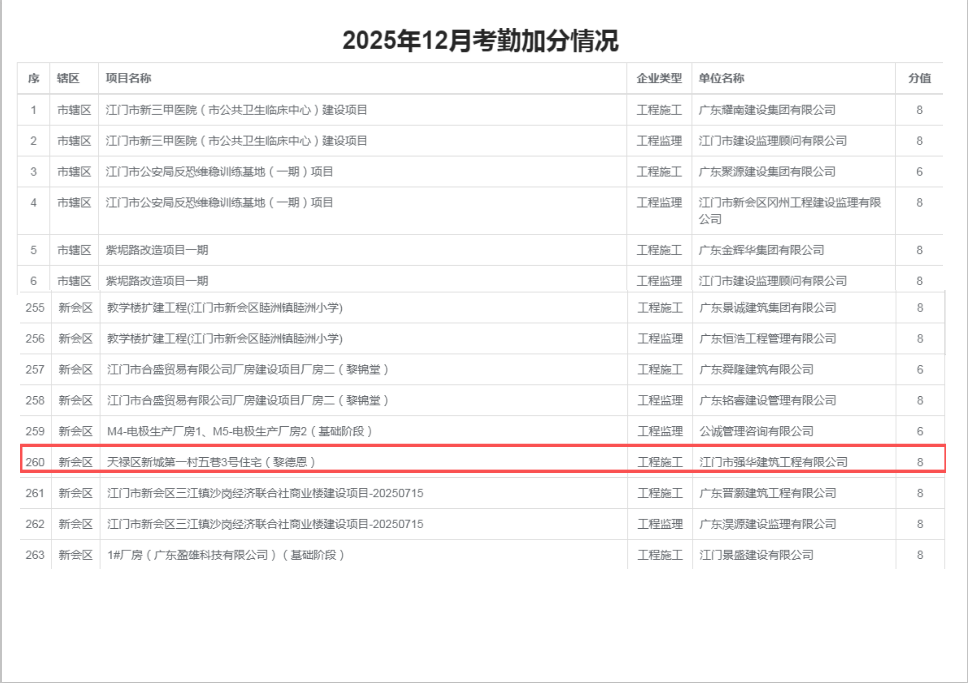968x683 pixels.
Task: Click the 企业类型 column header
Action: click(x=659, y=78)
